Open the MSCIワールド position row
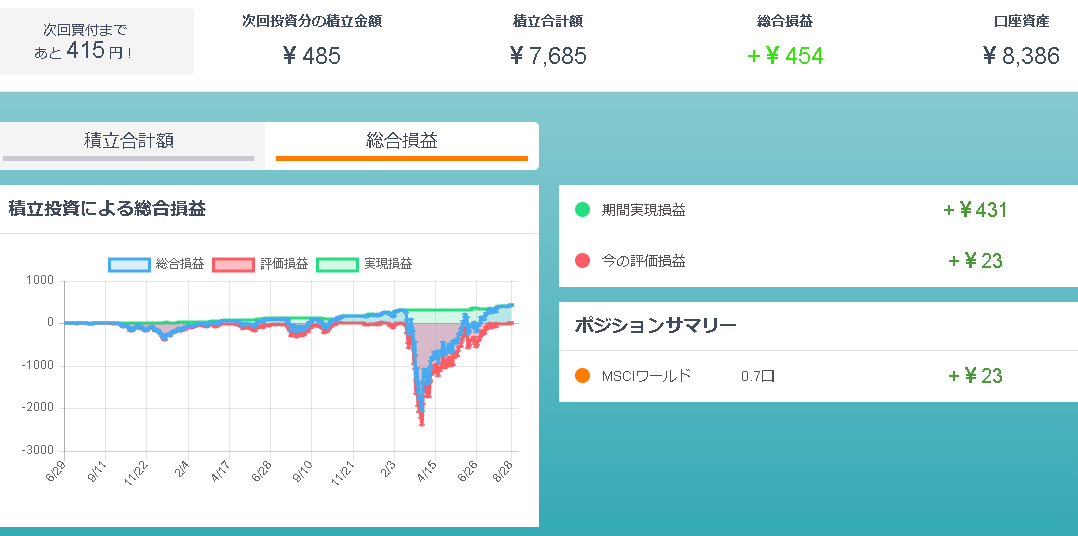The height and width of the screenshot is (536, 1078). coord(818,376)
